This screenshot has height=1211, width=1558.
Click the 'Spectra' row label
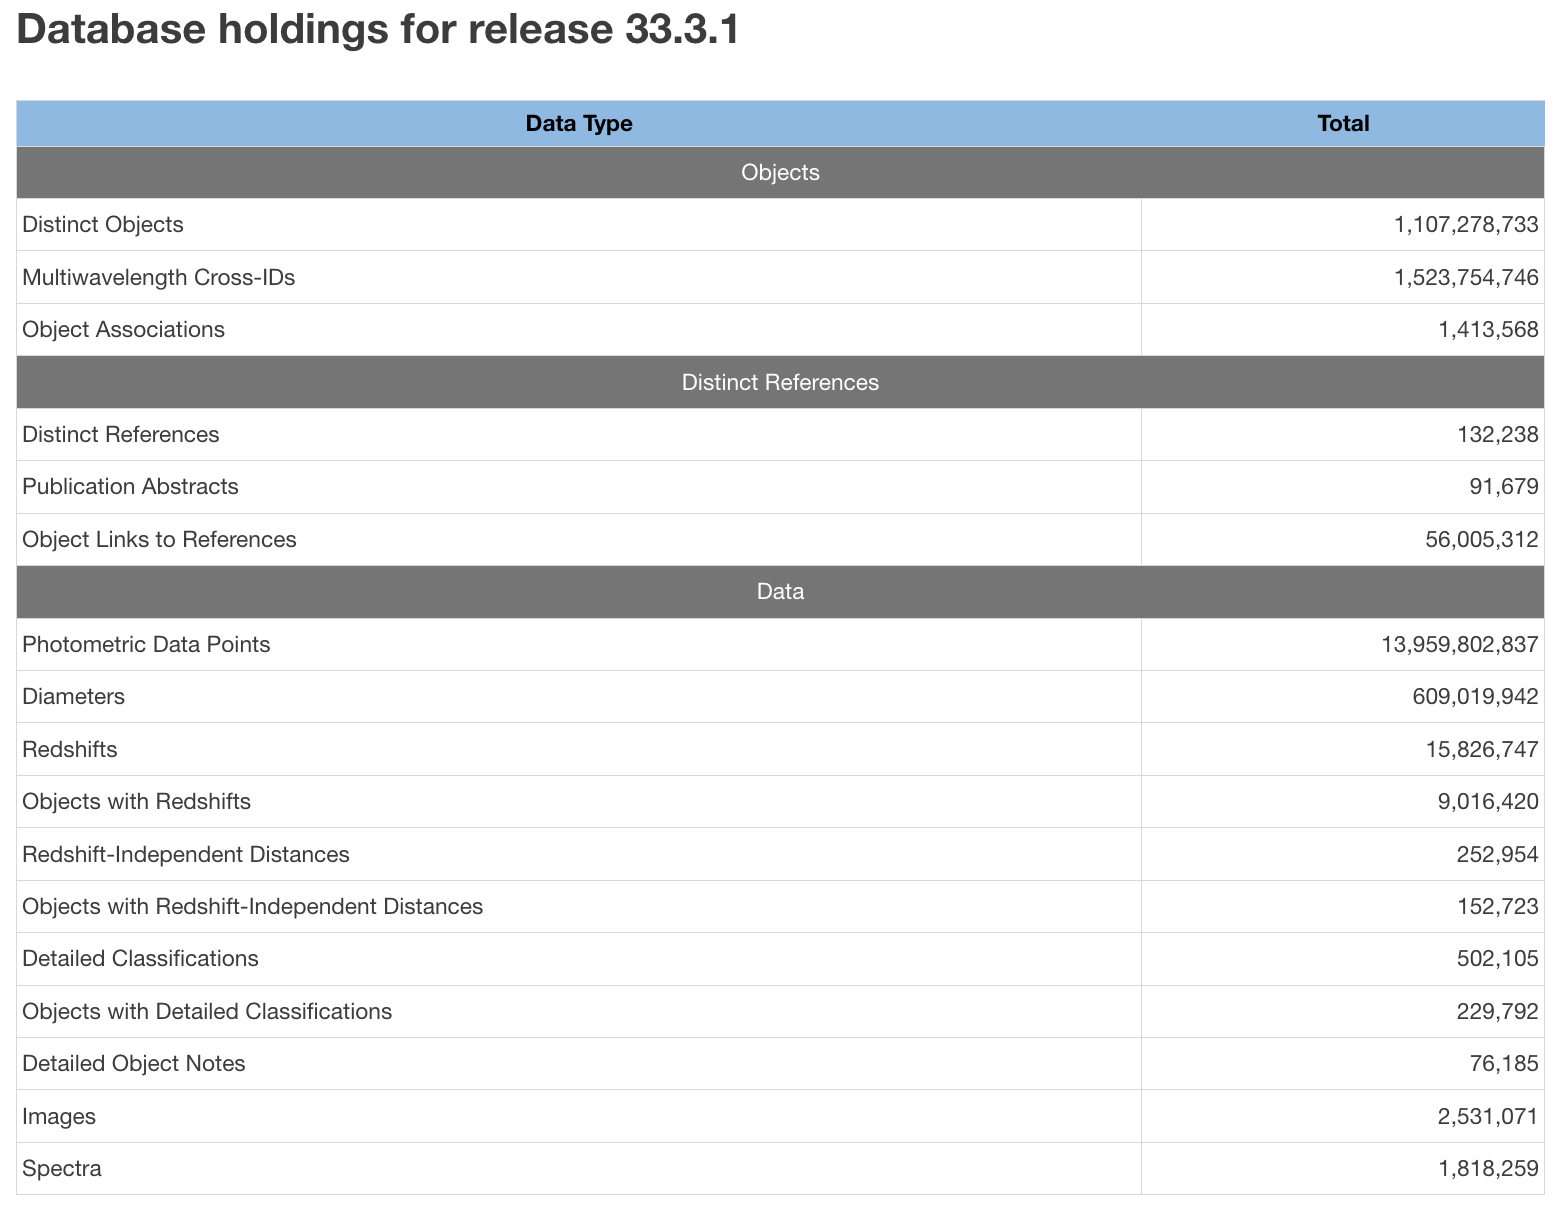(62, 1169)
